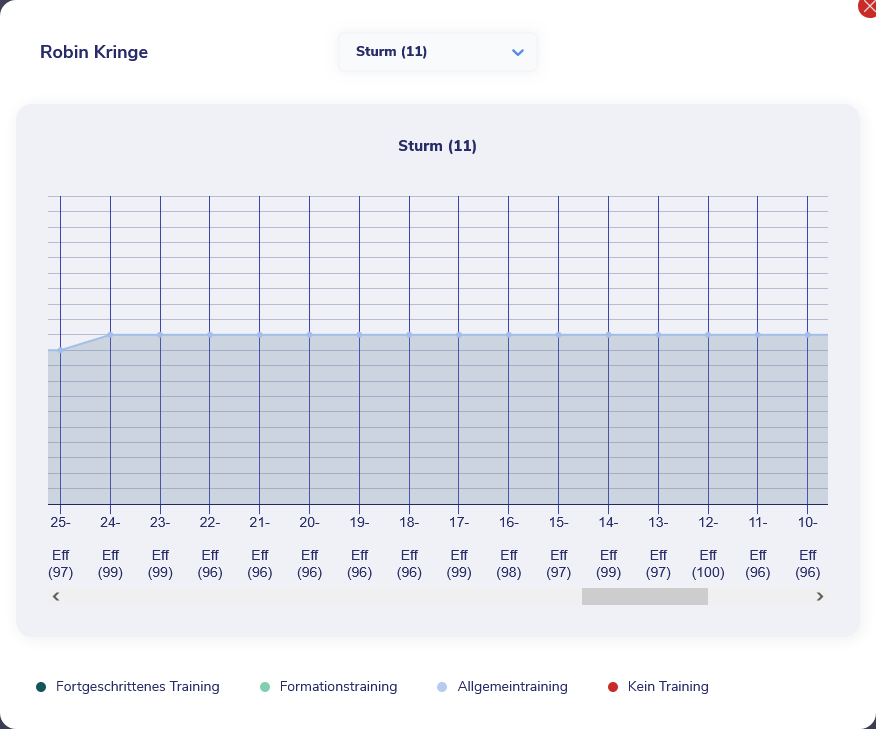Click the red Kein Training legend dot
876x729 pixels.
point(613,687)
